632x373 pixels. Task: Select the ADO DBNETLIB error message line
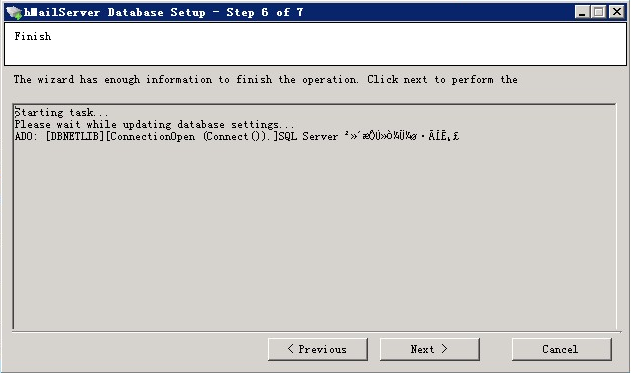(237, 136)
